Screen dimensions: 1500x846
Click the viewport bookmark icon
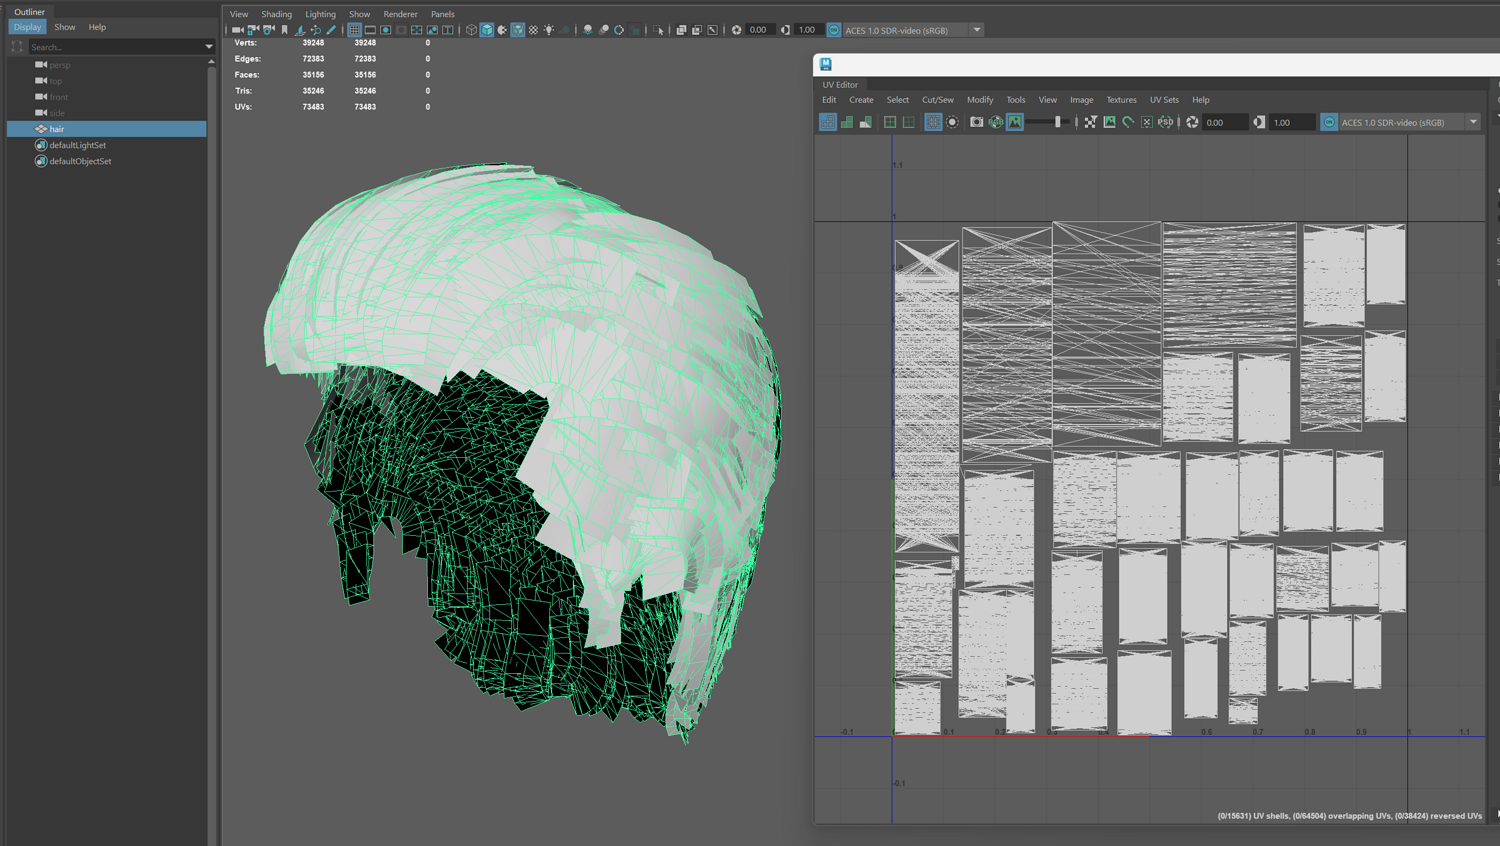(x=285, y=30)
